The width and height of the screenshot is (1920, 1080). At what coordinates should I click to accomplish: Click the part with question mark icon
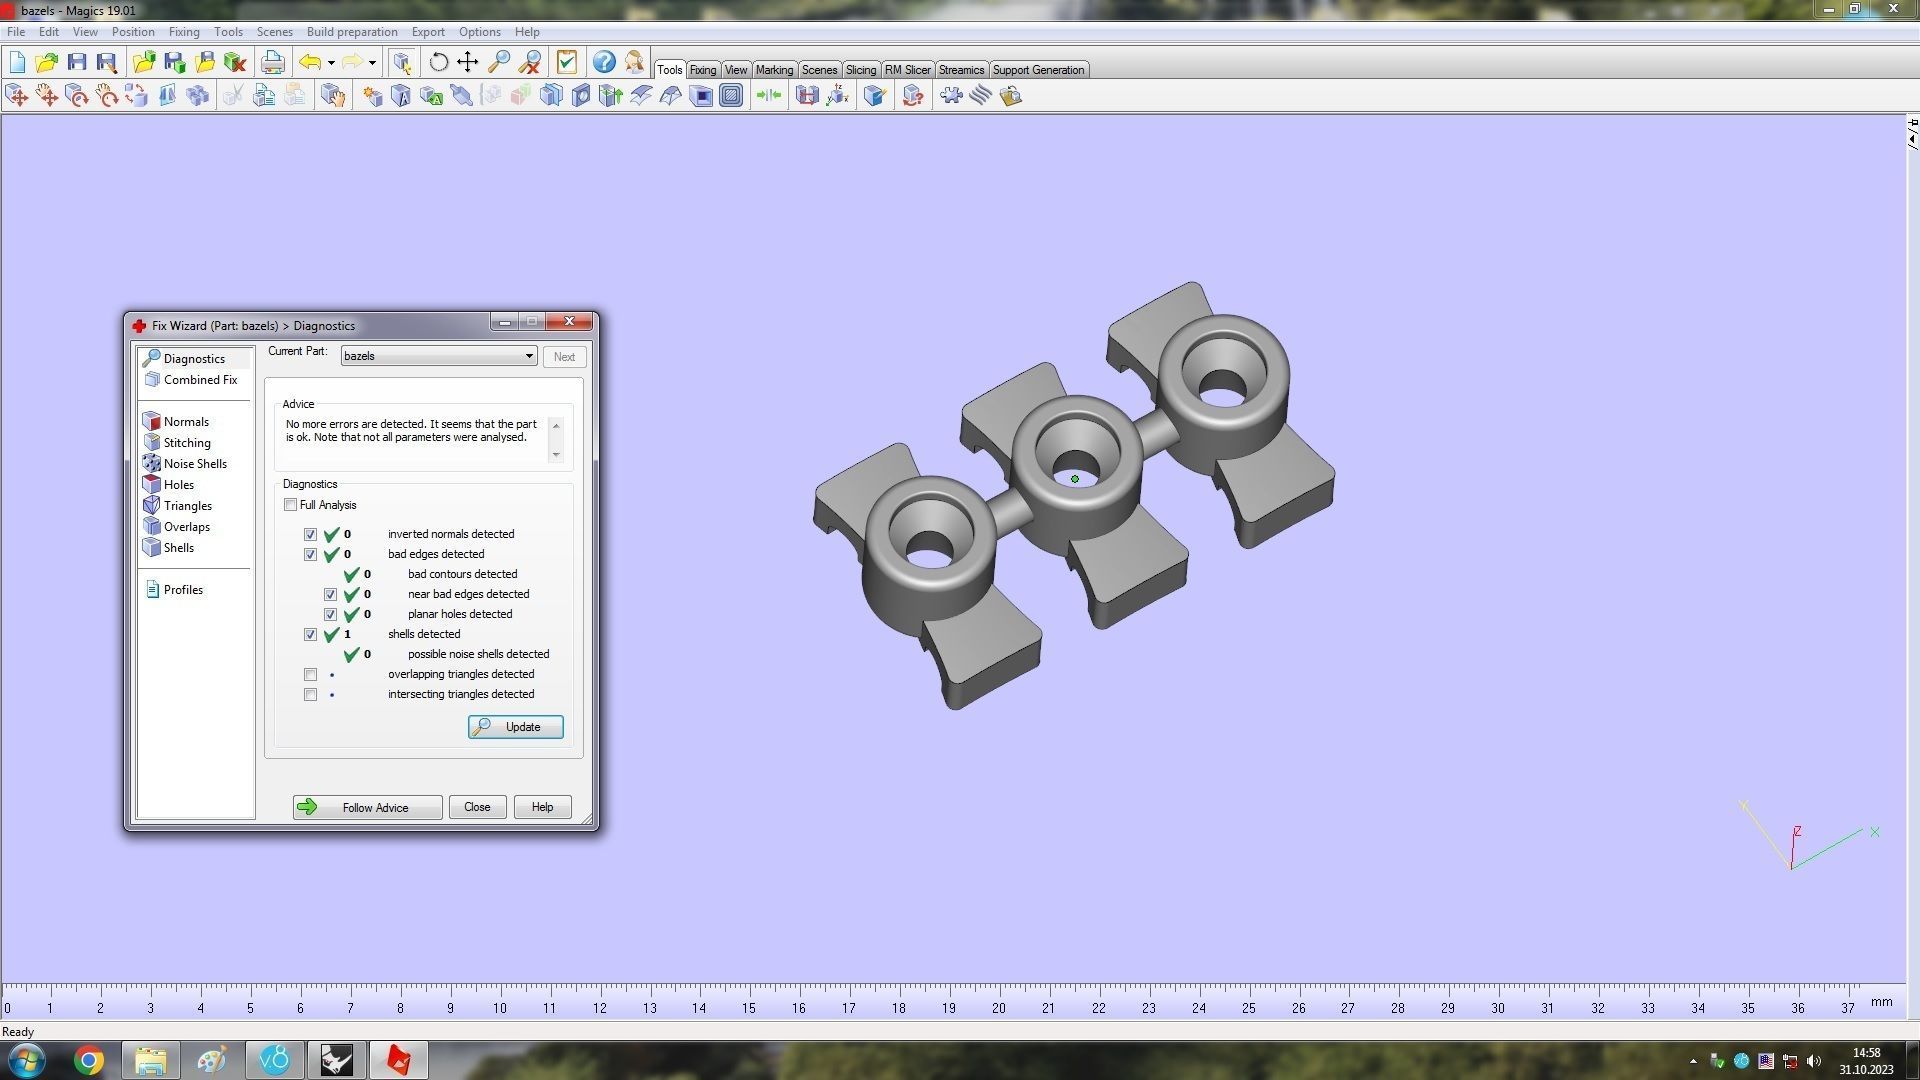912,95
